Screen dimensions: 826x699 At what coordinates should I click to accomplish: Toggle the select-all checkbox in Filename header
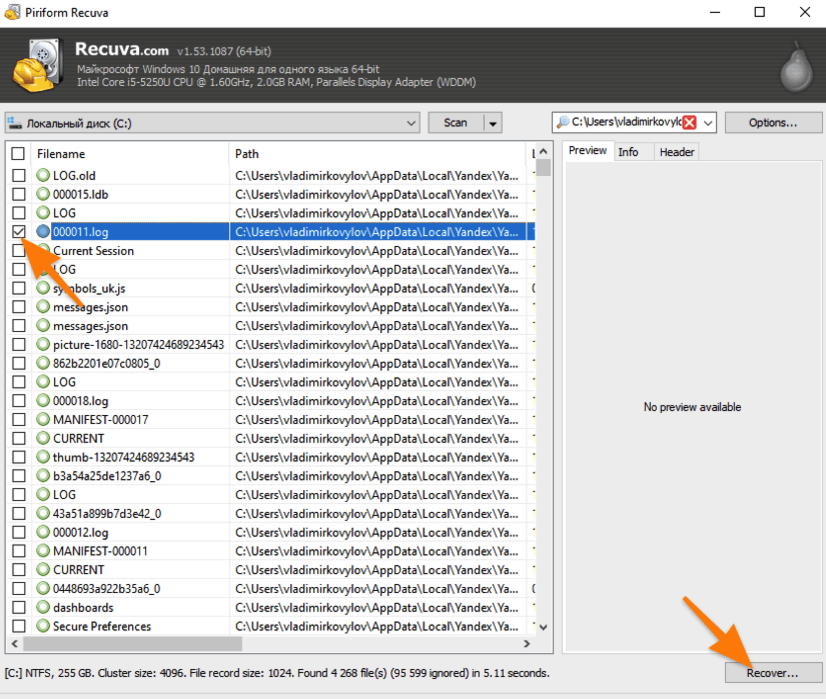click(18, 153)
